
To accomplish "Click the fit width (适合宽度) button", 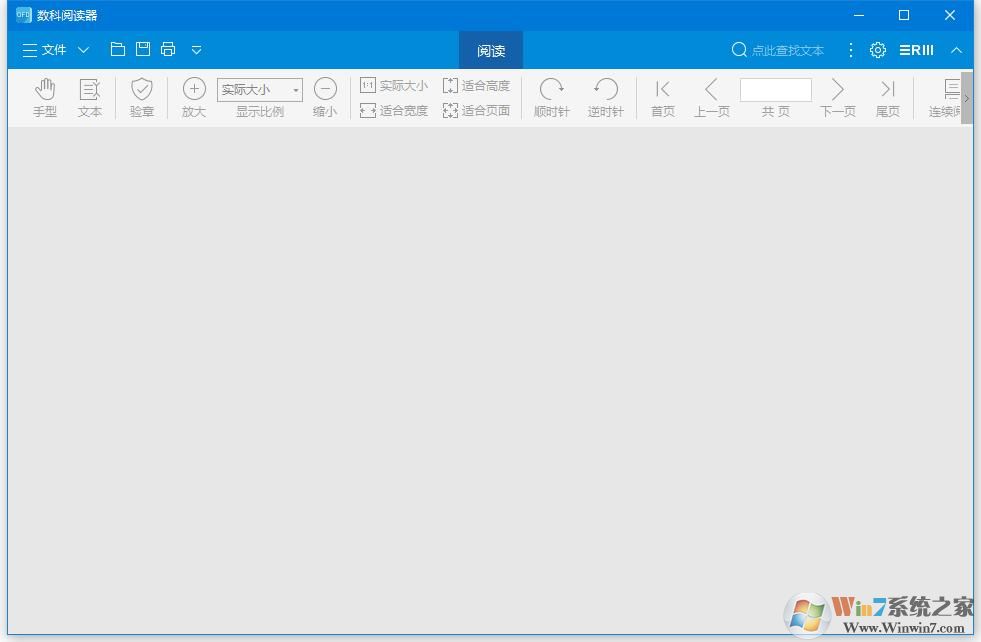I will coord(394,111).
